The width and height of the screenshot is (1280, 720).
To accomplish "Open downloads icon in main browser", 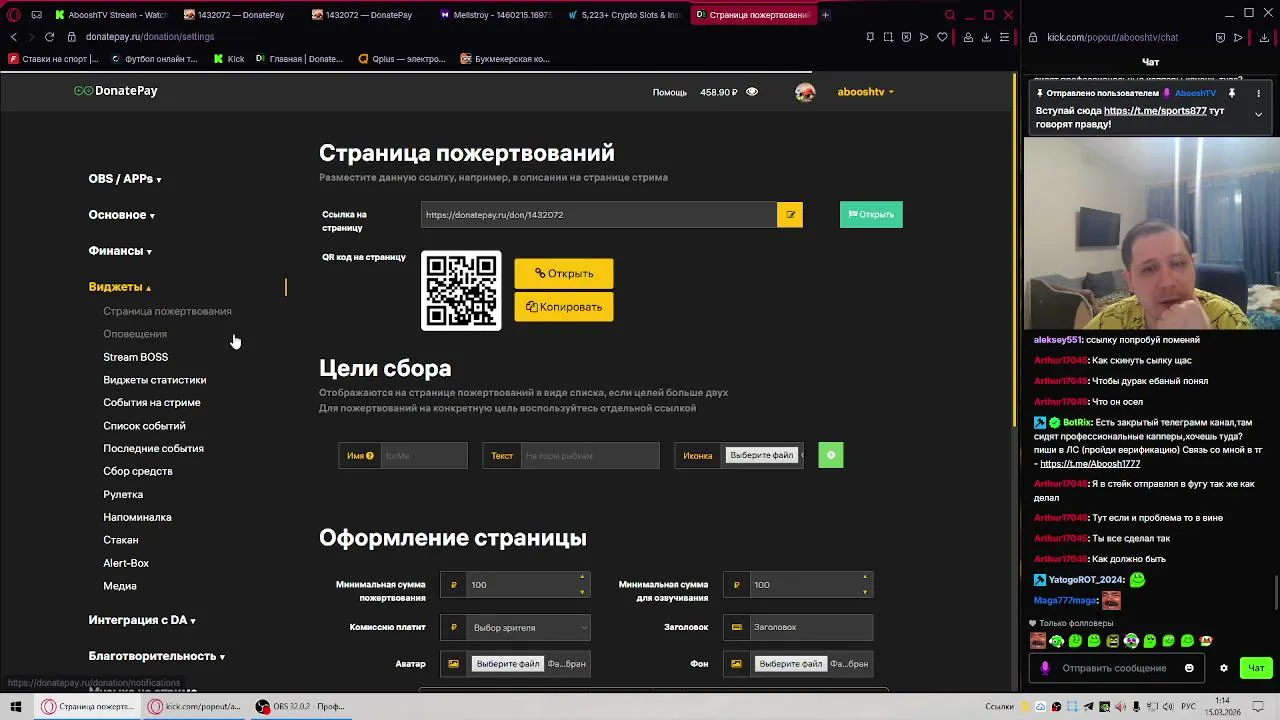I will [x=986, y=37].
